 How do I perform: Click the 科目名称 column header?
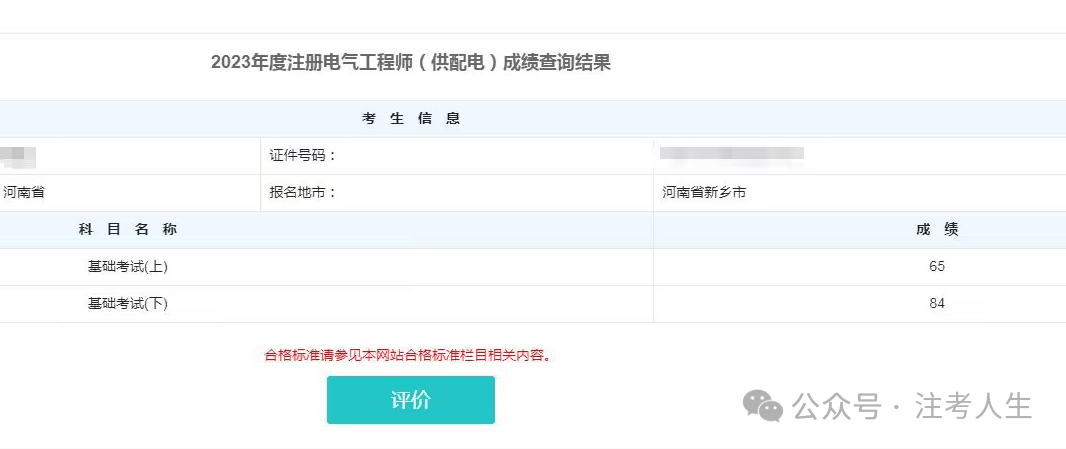tap(127, 230)
